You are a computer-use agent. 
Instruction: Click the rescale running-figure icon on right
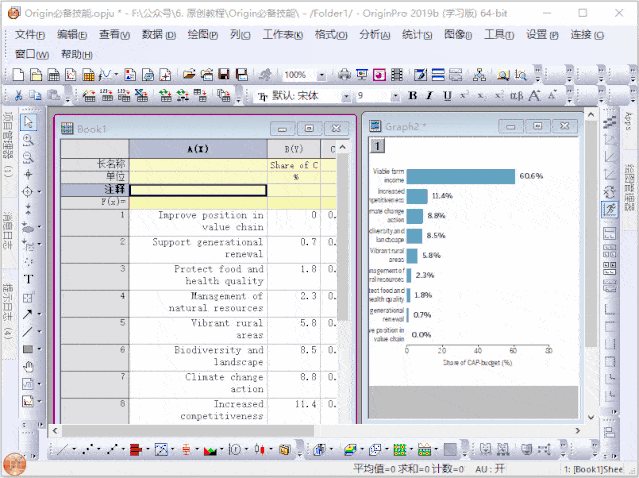[610, 209]
